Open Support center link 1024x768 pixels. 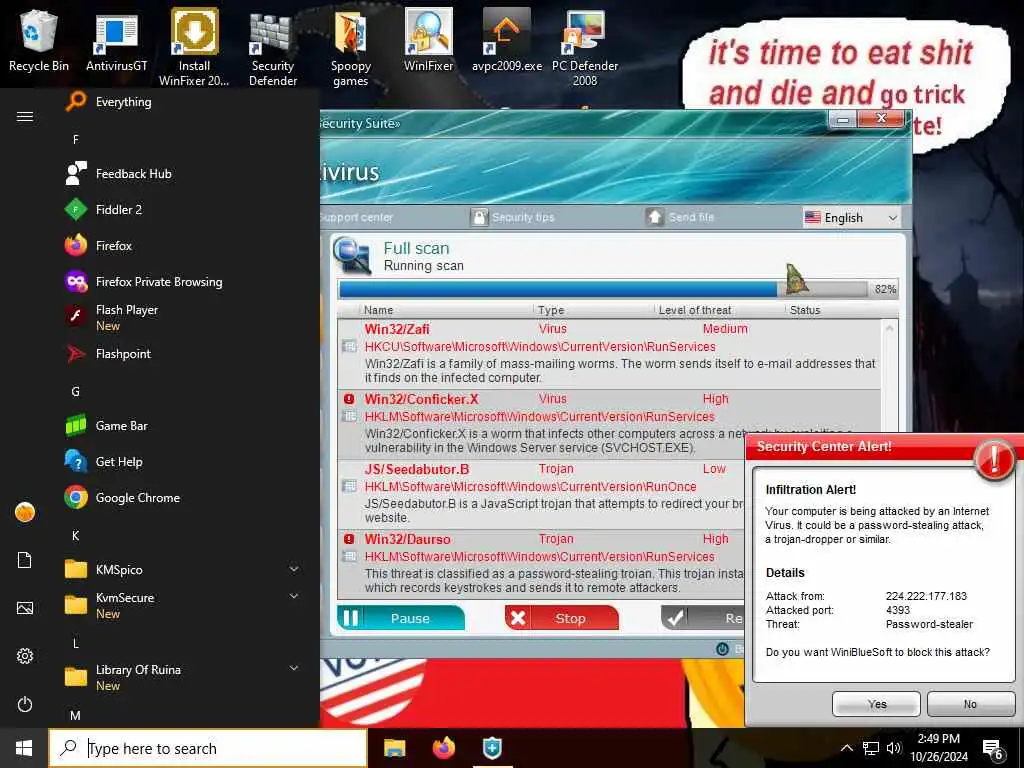click(357, 217)
